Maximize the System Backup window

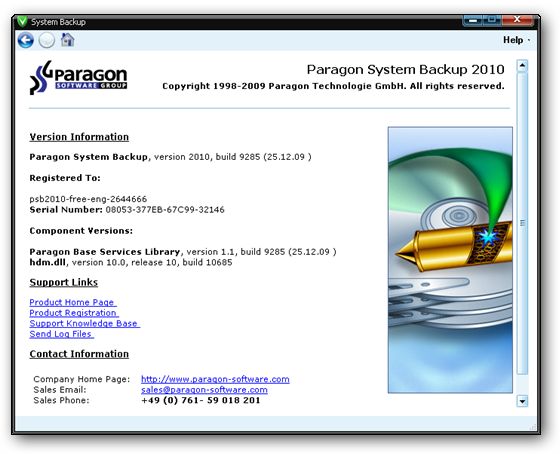(492, 20)
